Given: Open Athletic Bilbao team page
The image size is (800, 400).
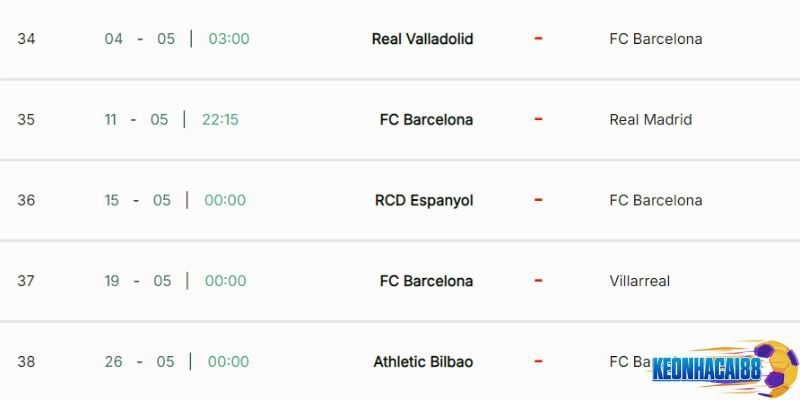Looking at the screenshot, I should [423, 362].
